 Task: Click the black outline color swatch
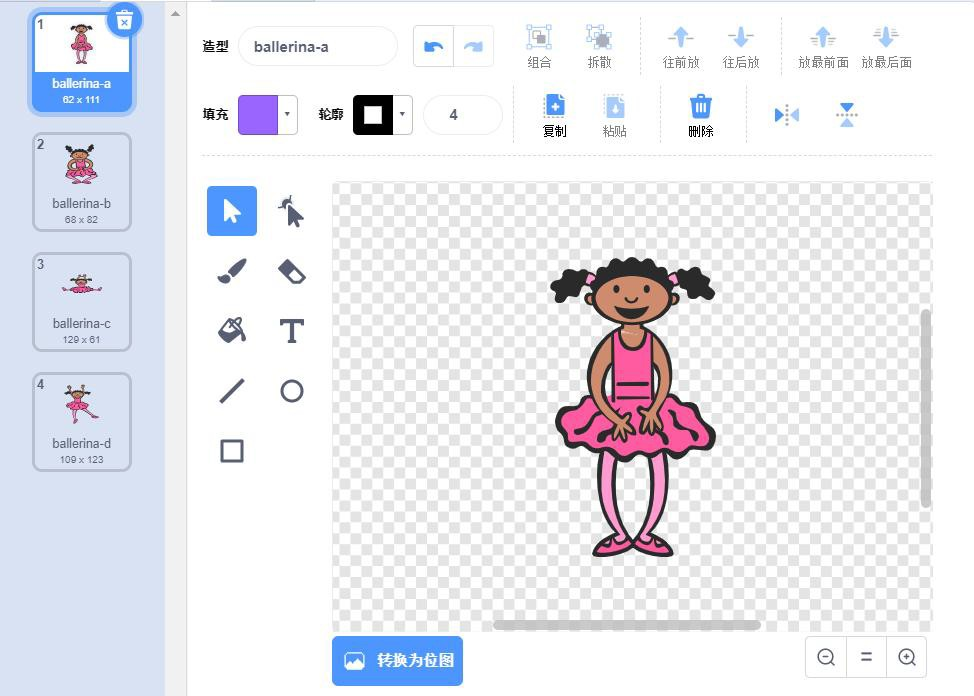pos(373,114)
